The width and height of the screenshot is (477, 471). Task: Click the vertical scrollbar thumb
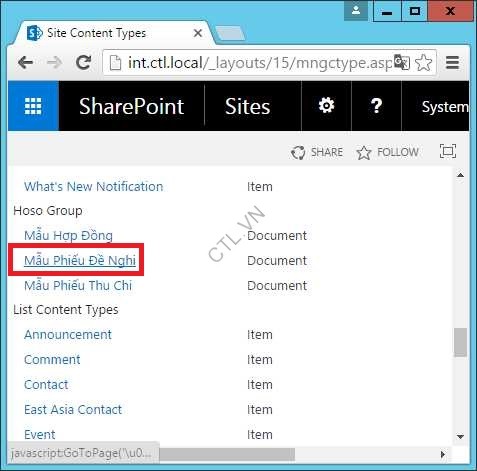point(461,343)
